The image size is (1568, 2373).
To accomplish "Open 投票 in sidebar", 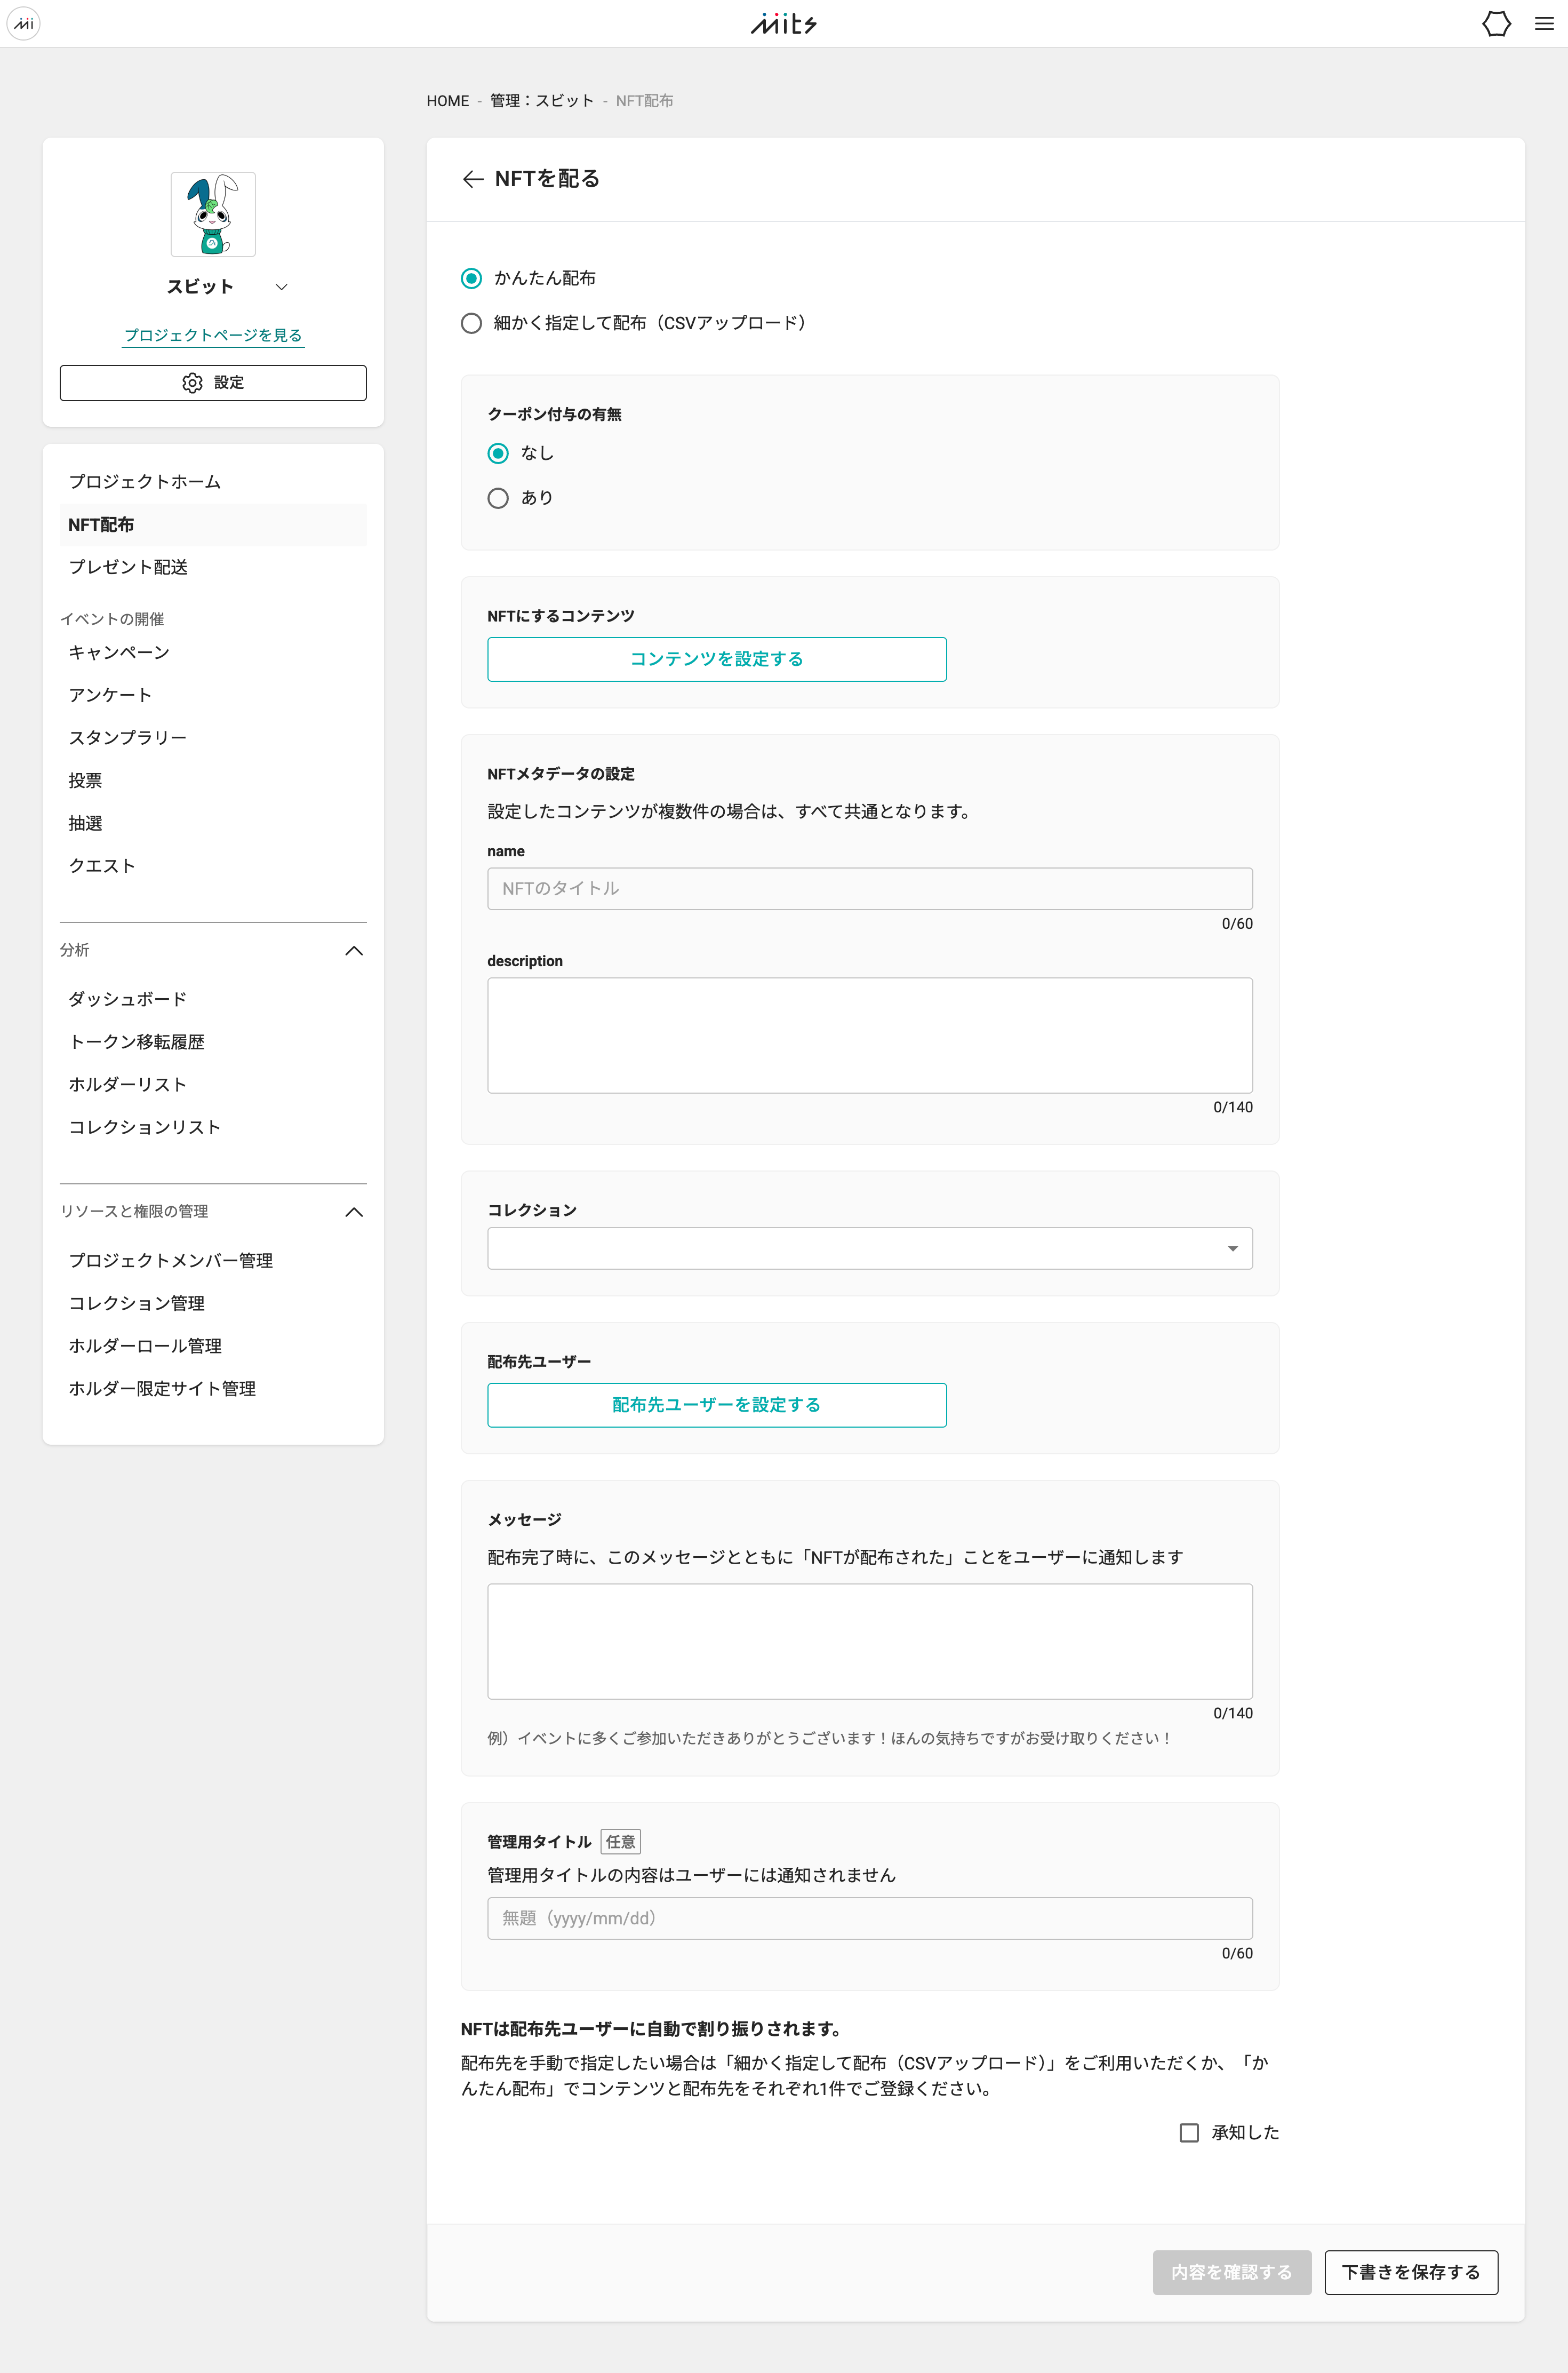I will click(213, 780).
